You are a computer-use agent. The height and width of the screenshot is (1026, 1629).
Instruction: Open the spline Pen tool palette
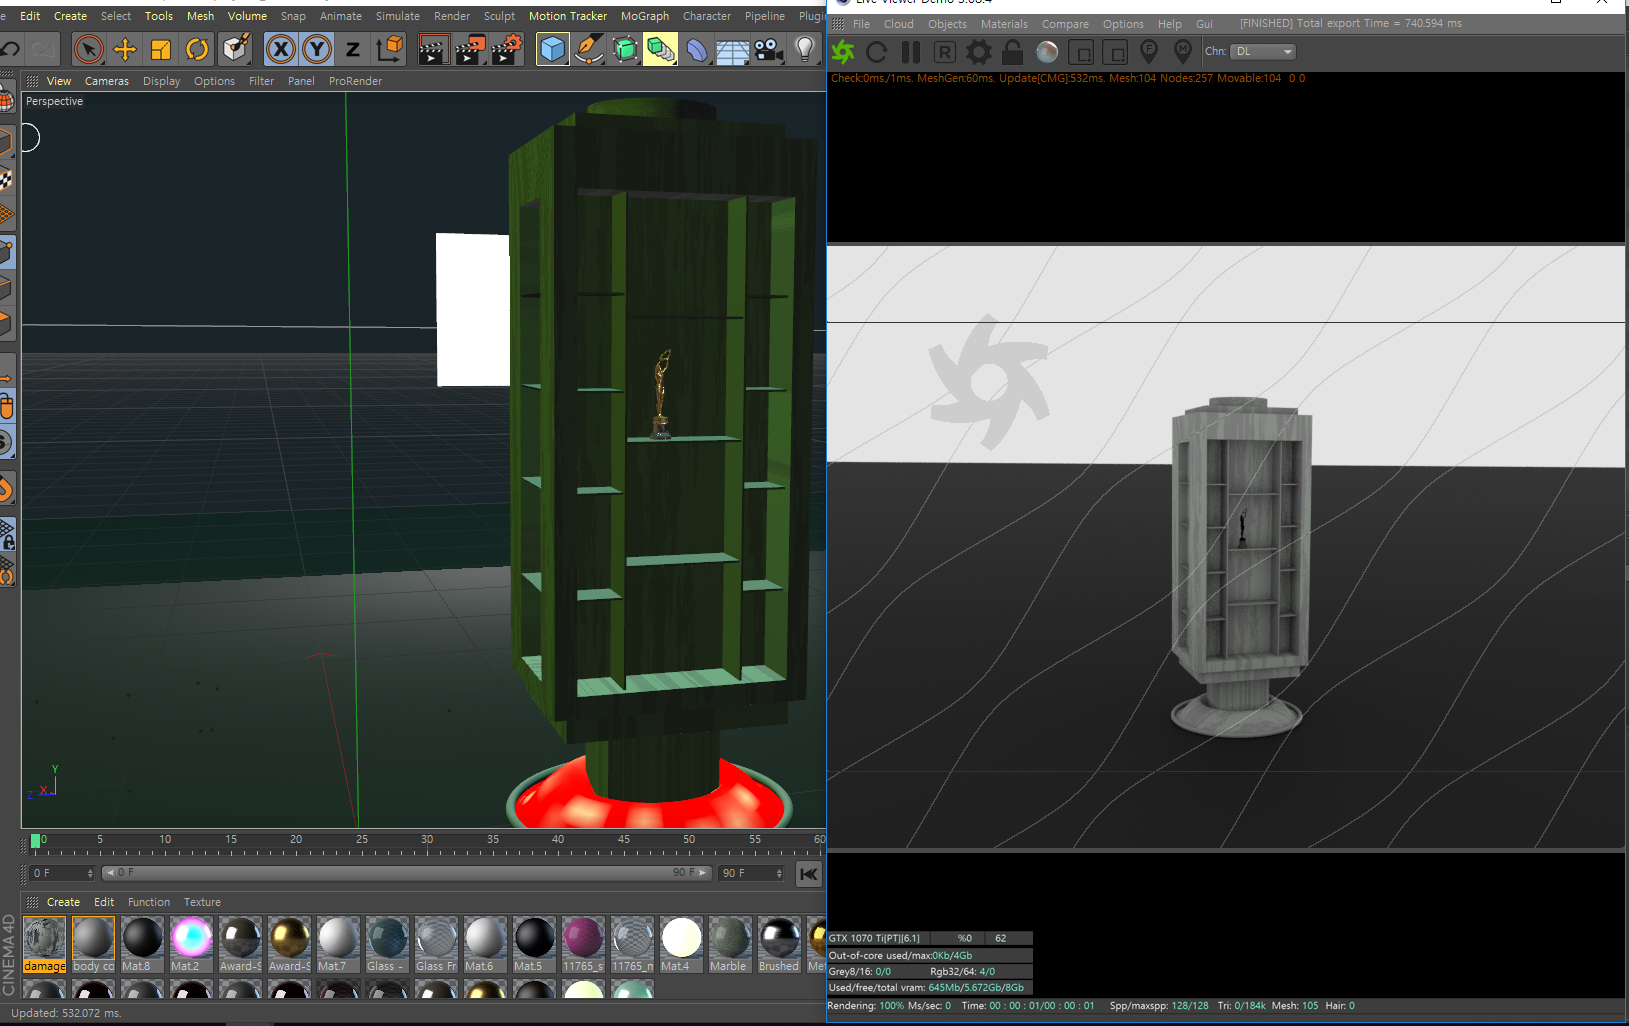pyautogui.click(x=589, y=49)
